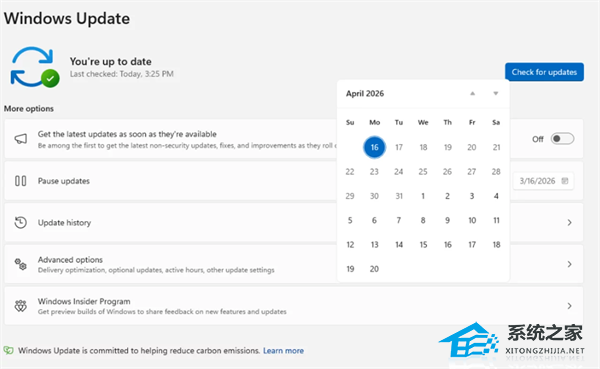This screenshot has width=600, height=369.
Task: Click the Su weekday header in calendar
Action: pos(350,122)
